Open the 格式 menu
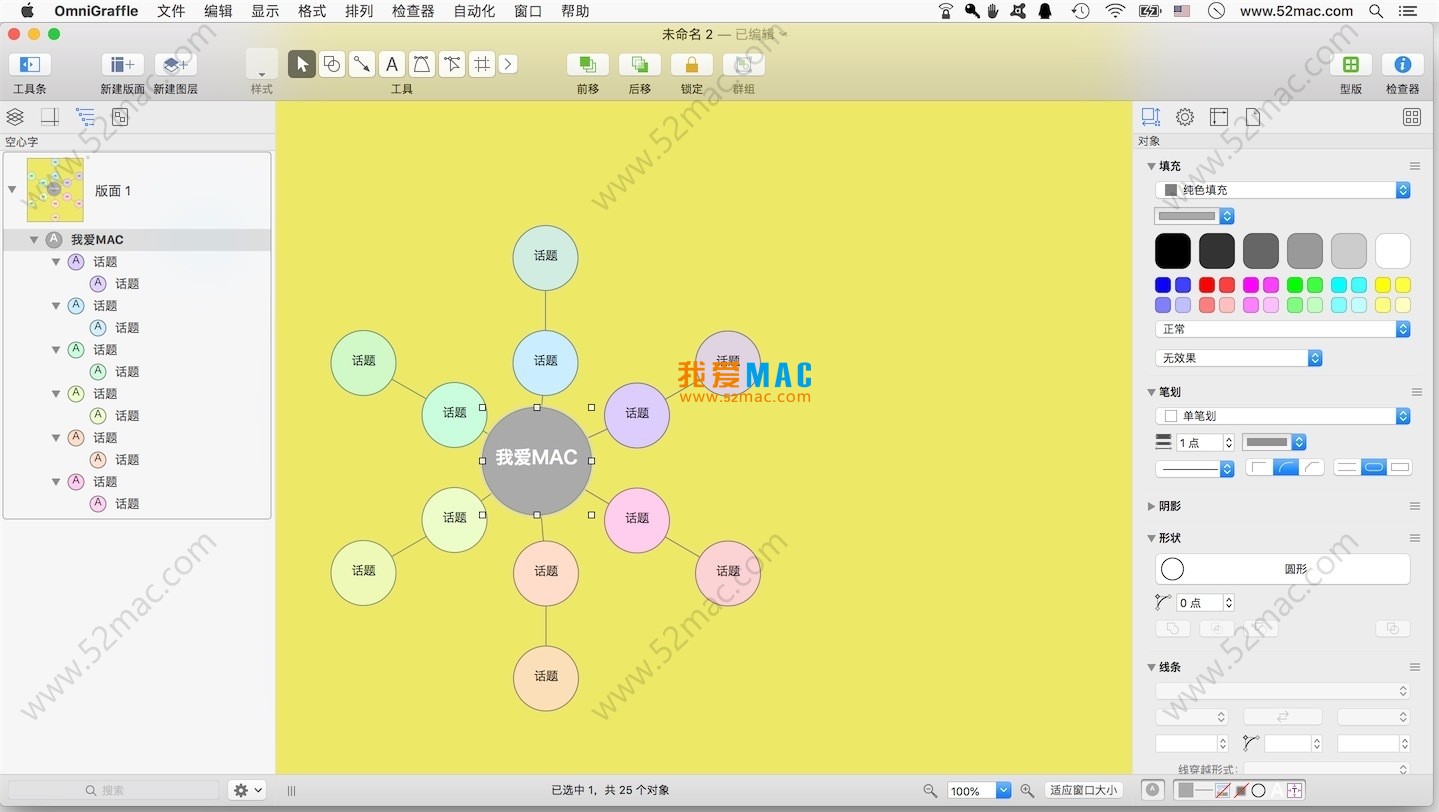Viewport: 1439px width, 812px height. pyautogui.click(x=312, y=11)
